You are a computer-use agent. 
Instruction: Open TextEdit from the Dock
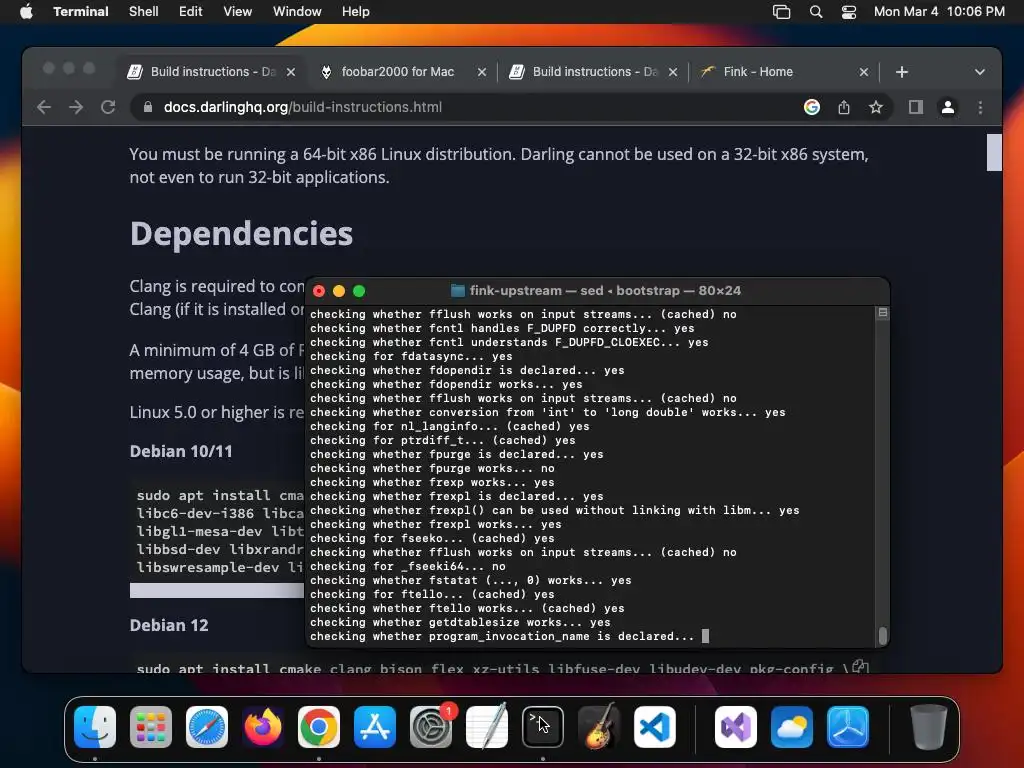tap(487, 727)
